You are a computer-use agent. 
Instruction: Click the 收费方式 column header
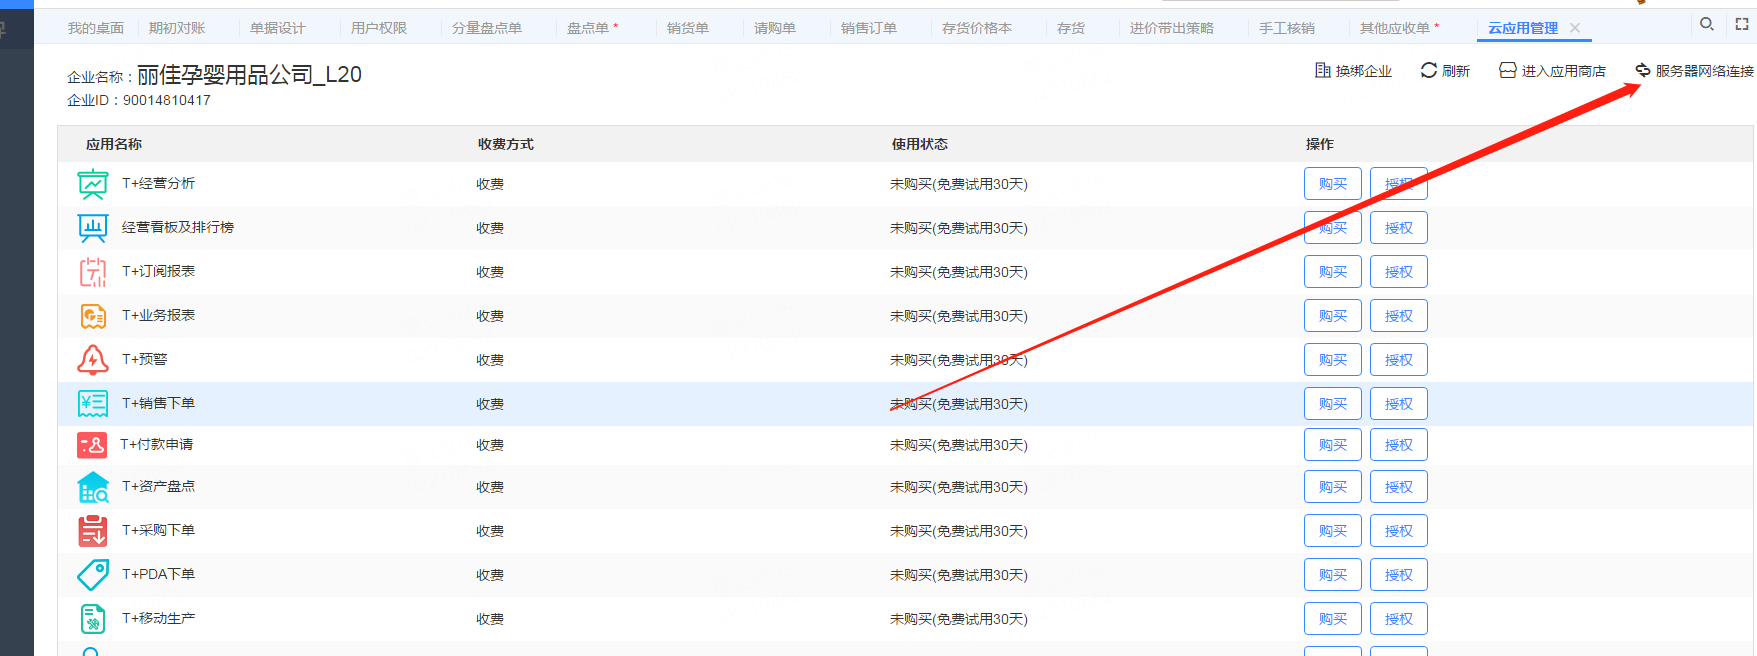(506, 144)
